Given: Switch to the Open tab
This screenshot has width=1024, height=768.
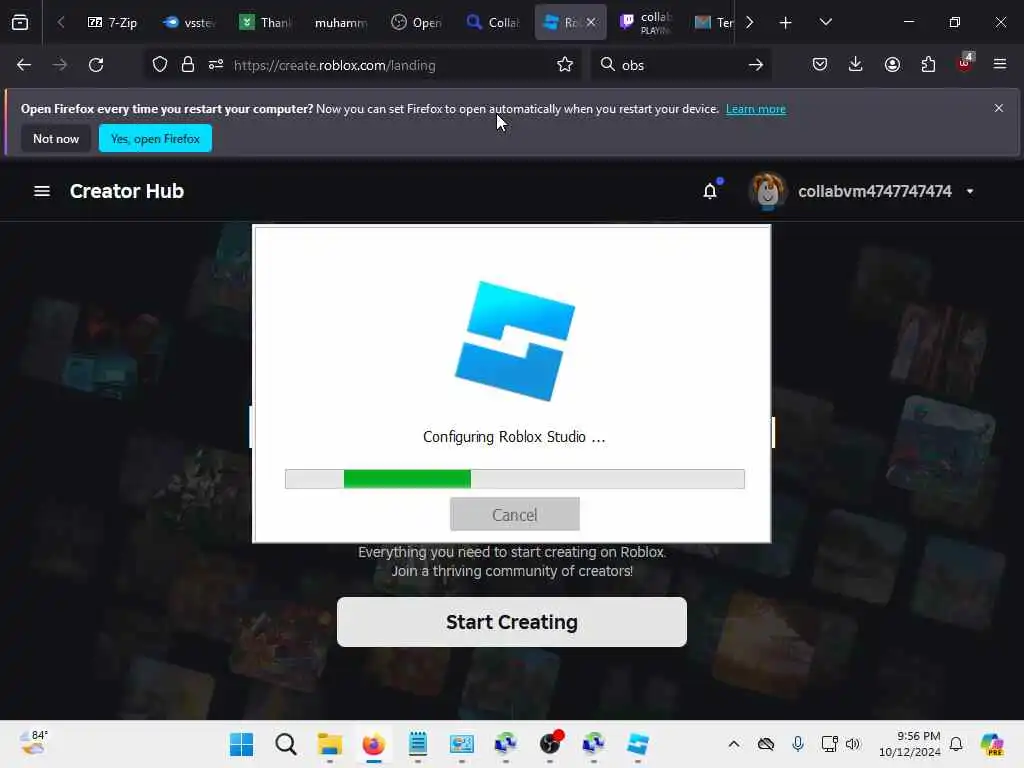Looking at the screenshot, I should coord(417,22).
